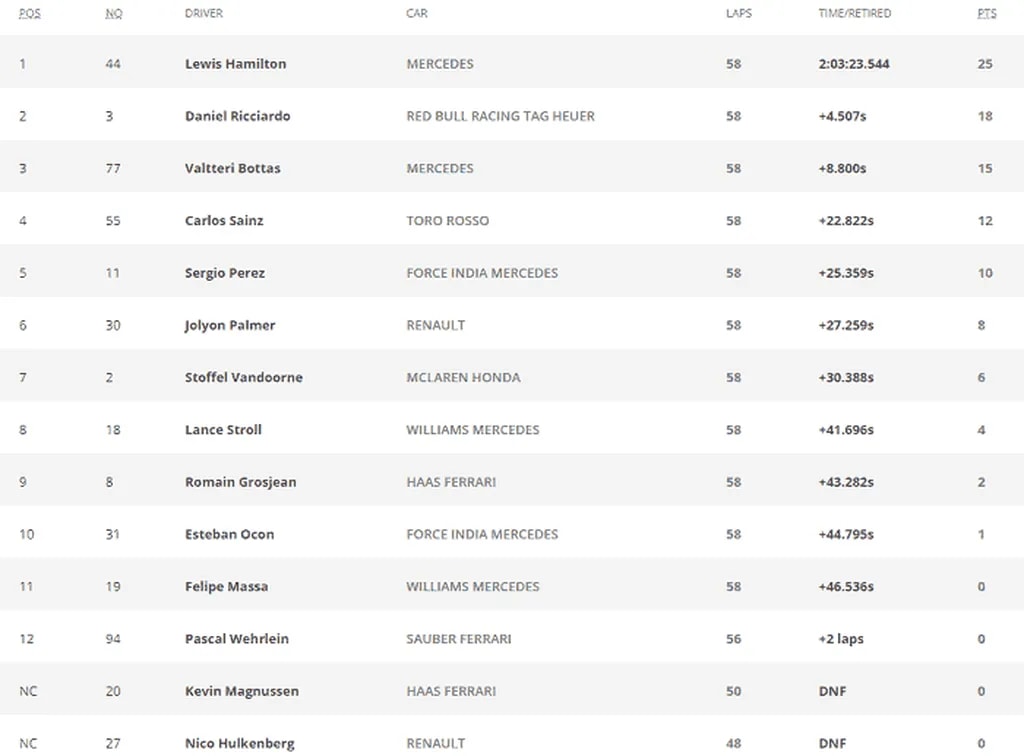Click RED BULL RACING TAG HEUER team
1024x756 pixels.
coord(500,116)
